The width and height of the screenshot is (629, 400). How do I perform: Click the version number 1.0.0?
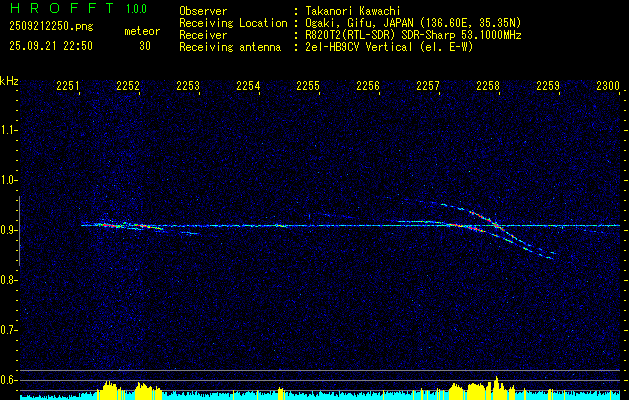pos(136,8)
